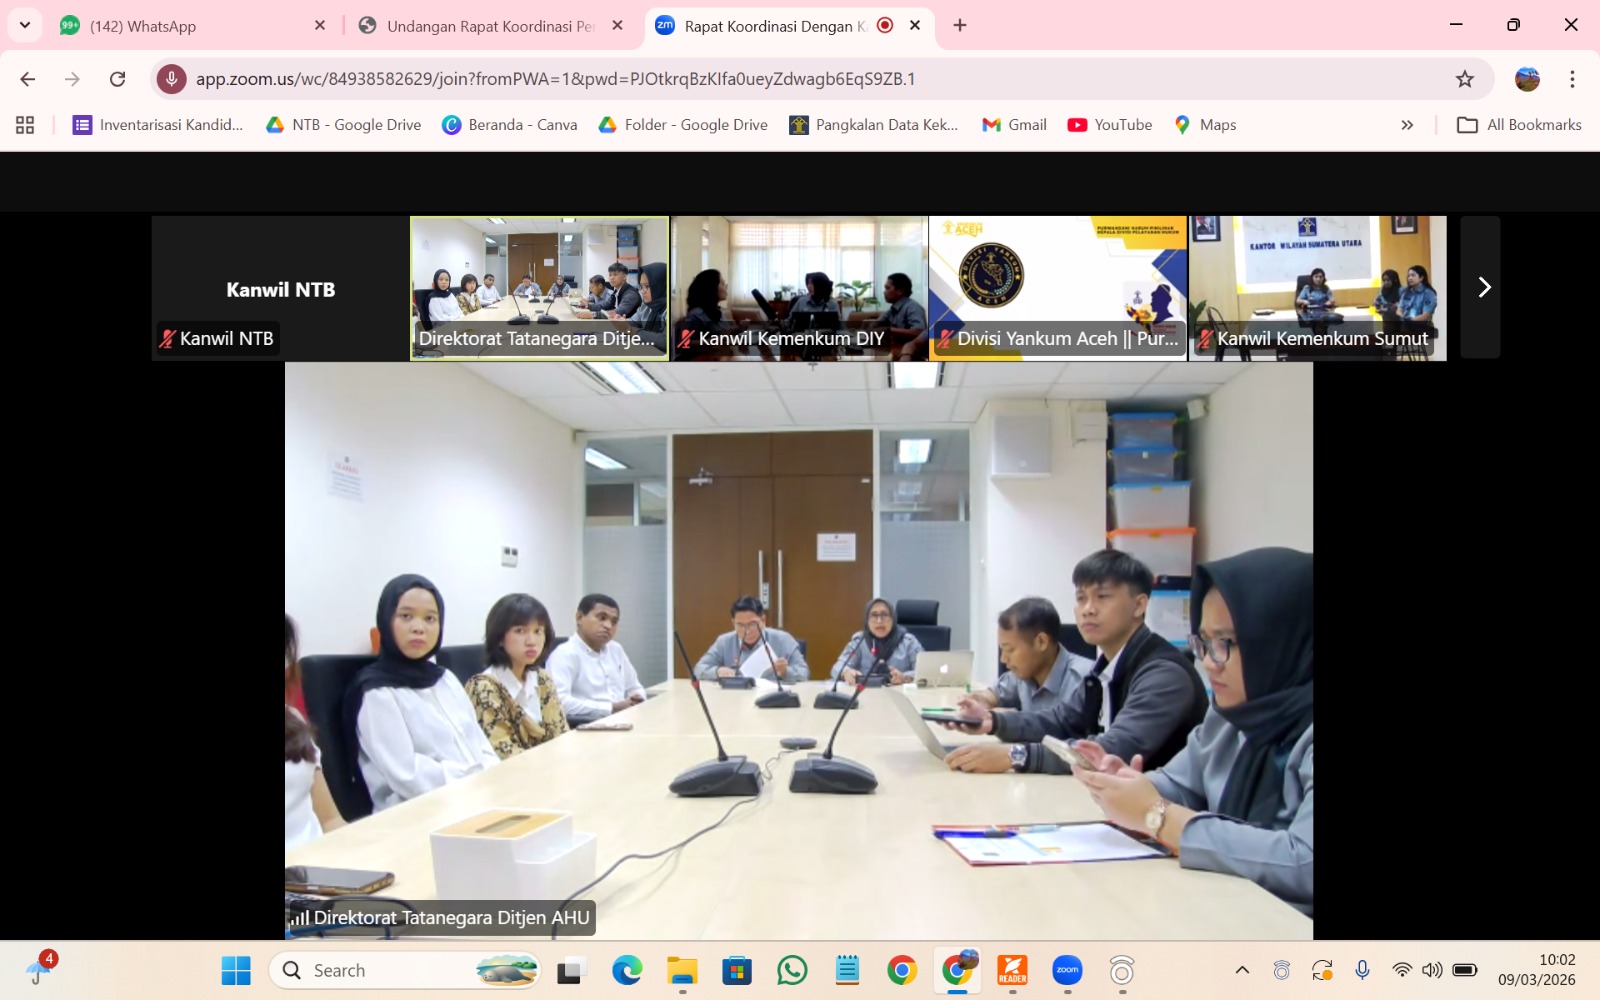This screenshot has width=1600, height=1000.
Task: Reload the Zoom meeting page
Action: pos(118,79)
